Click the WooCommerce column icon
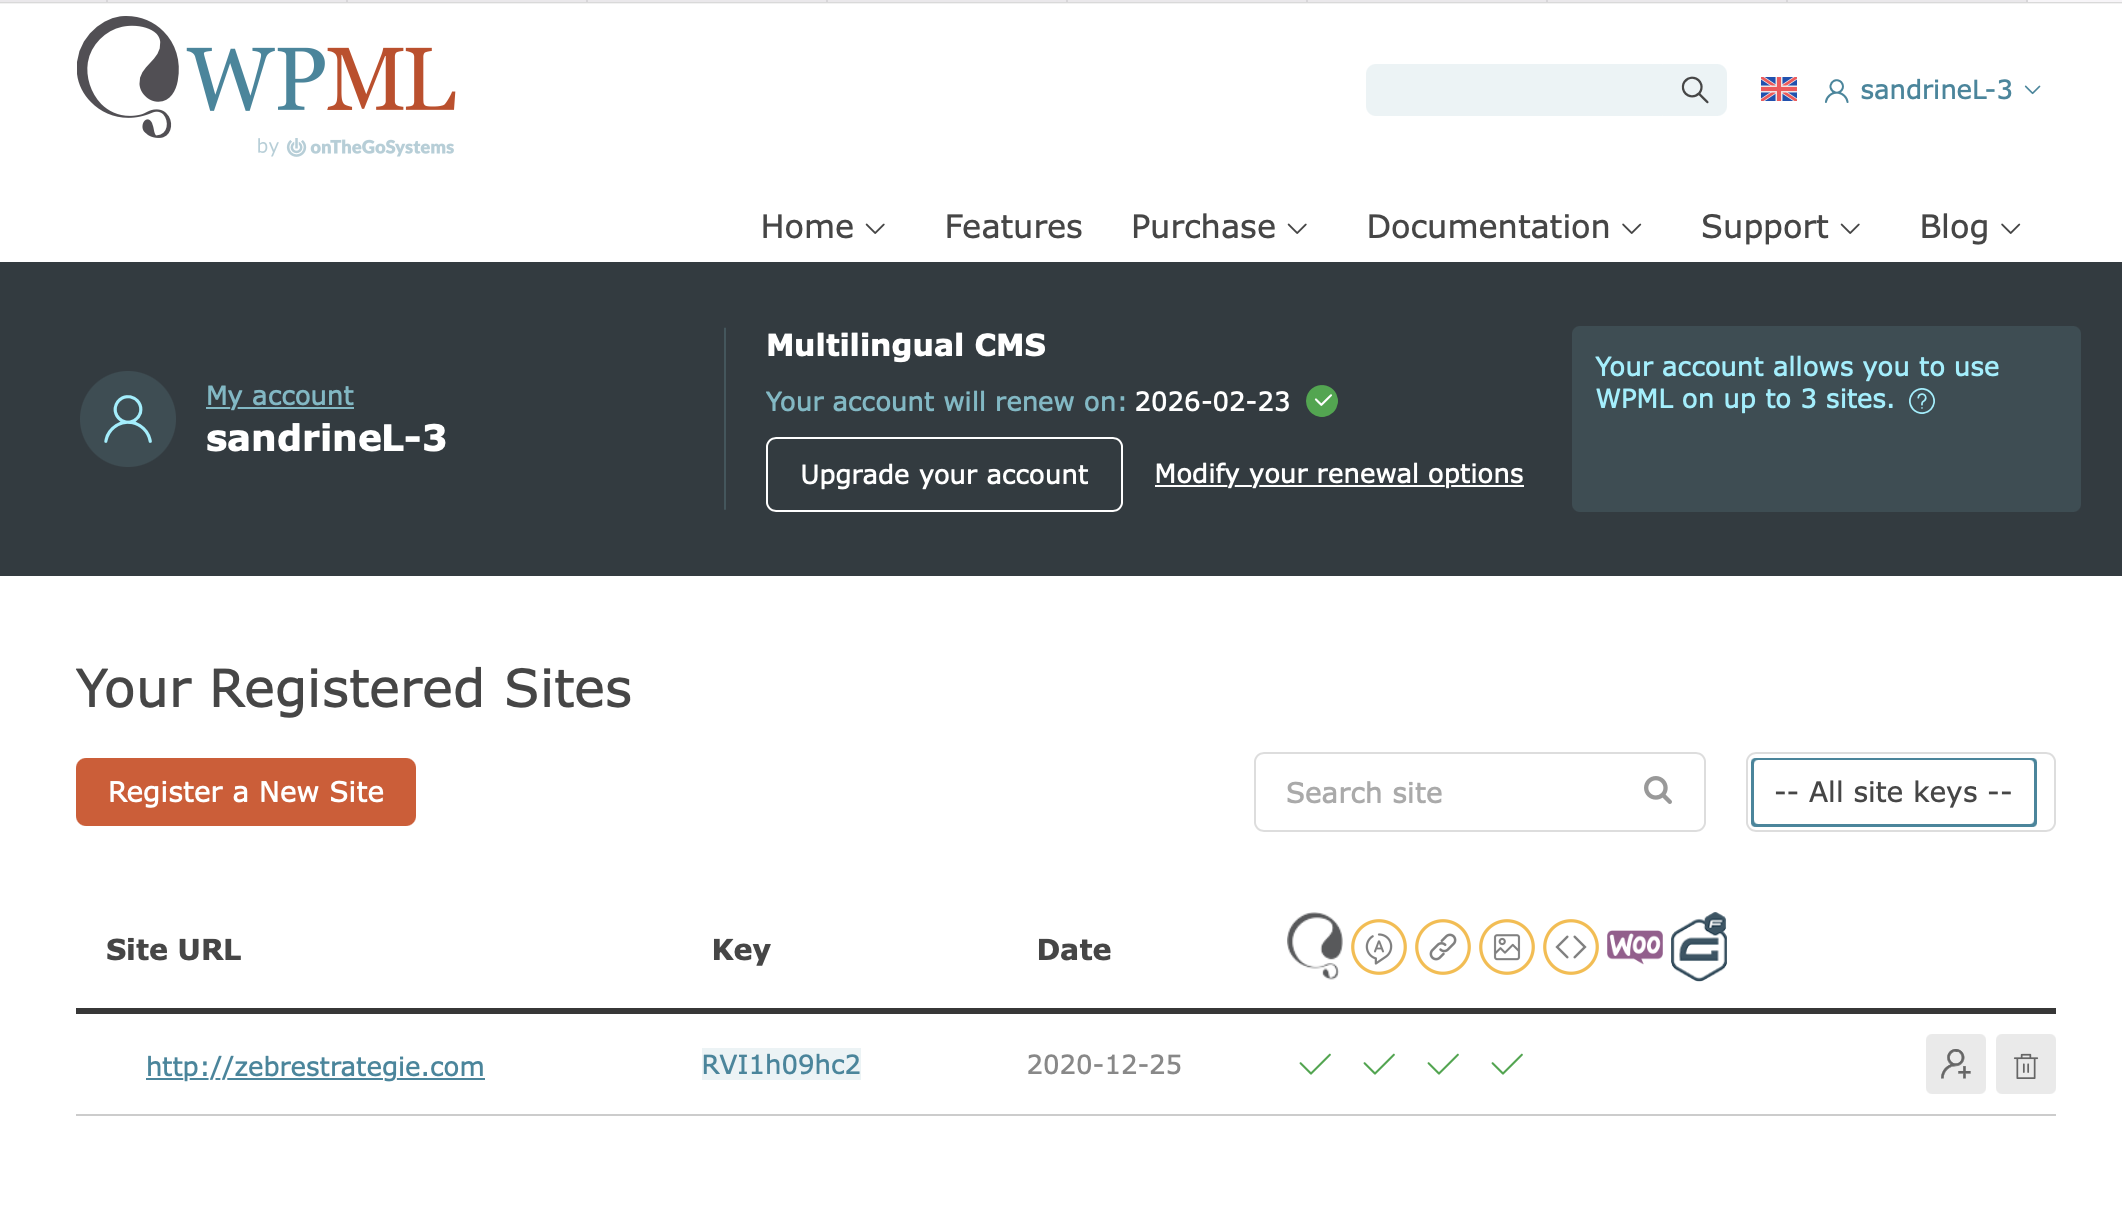Screen dimensions: 2122x1208 (1635, 946)
